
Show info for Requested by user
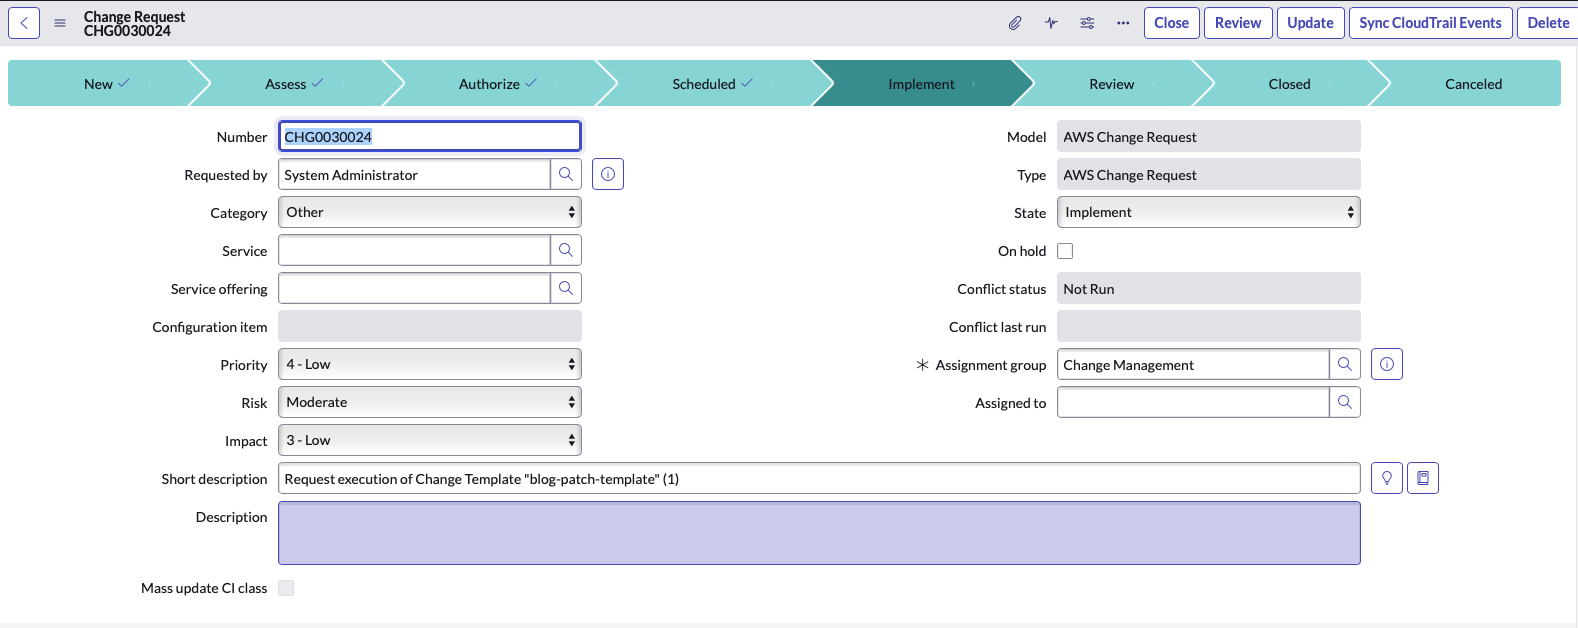pyautogui.click(x=608, y=174)
